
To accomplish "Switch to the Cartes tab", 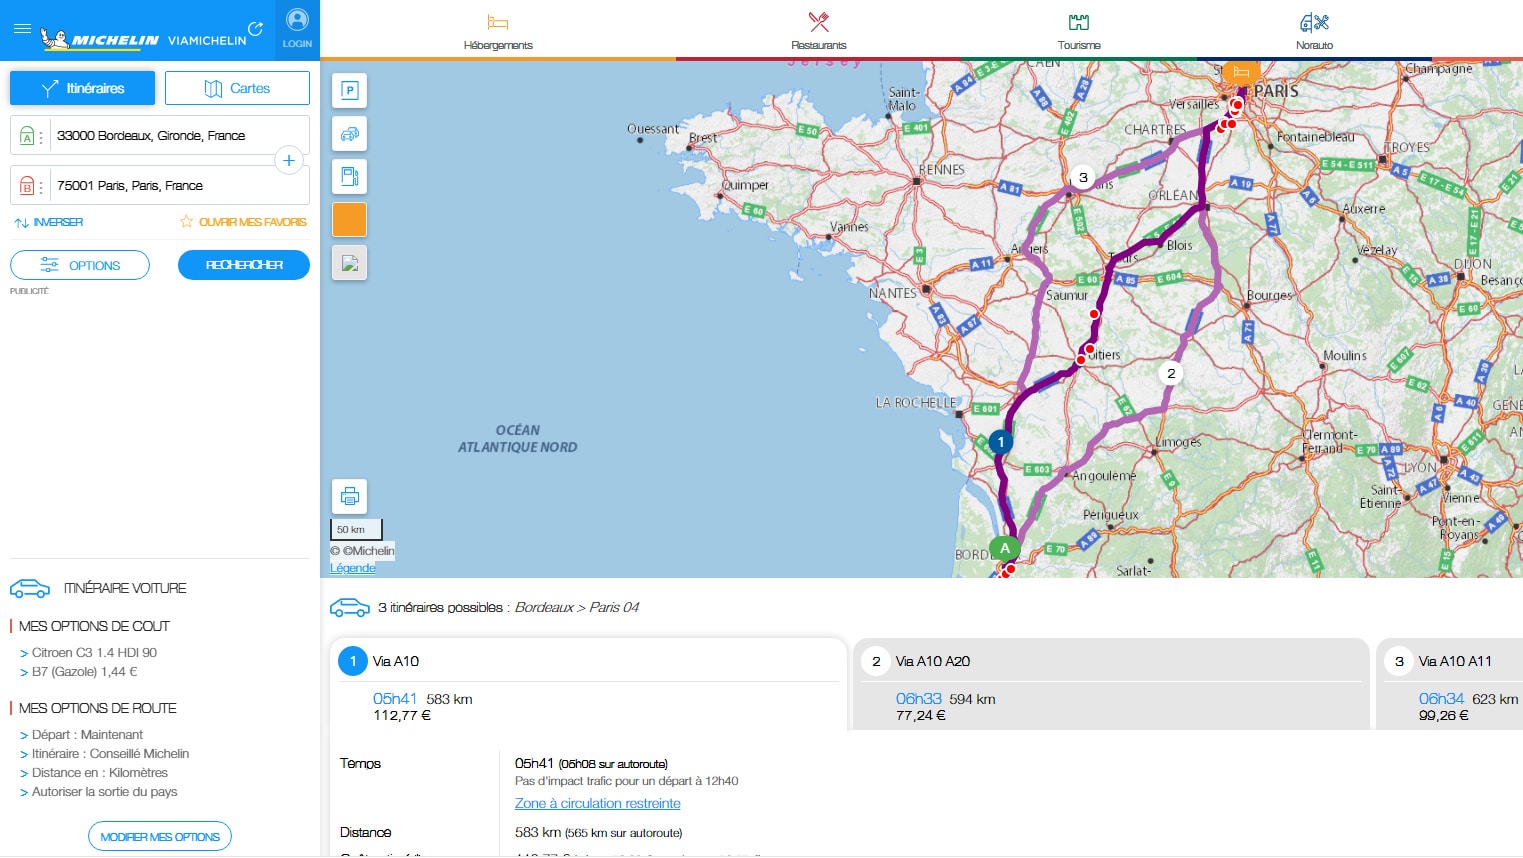I will coord(237,87).
